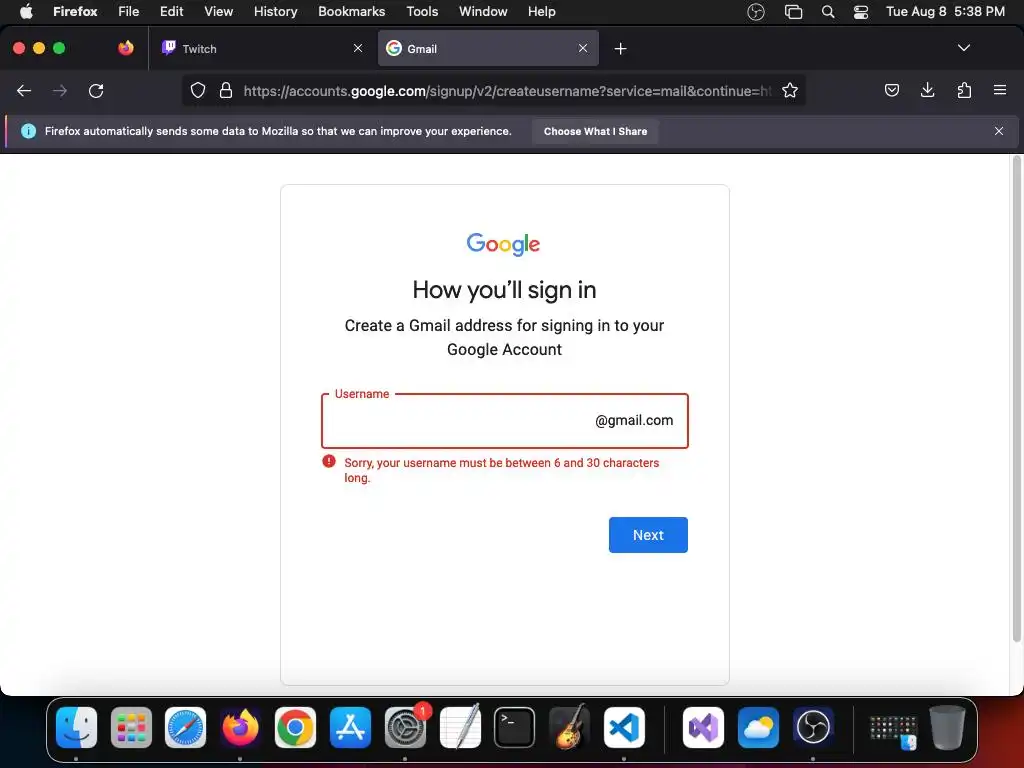
Task: Go back to the previous page
Action: coord(24,91)
